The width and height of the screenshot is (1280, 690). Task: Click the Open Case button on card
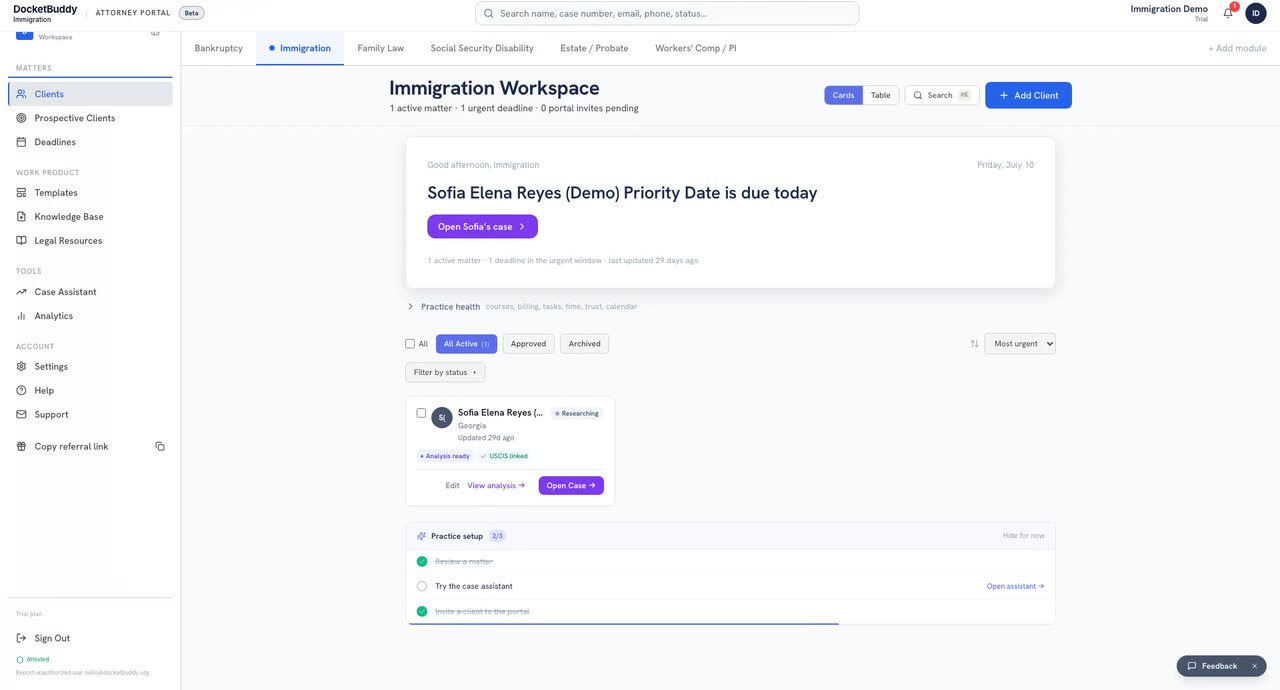[x=571, y=486]
